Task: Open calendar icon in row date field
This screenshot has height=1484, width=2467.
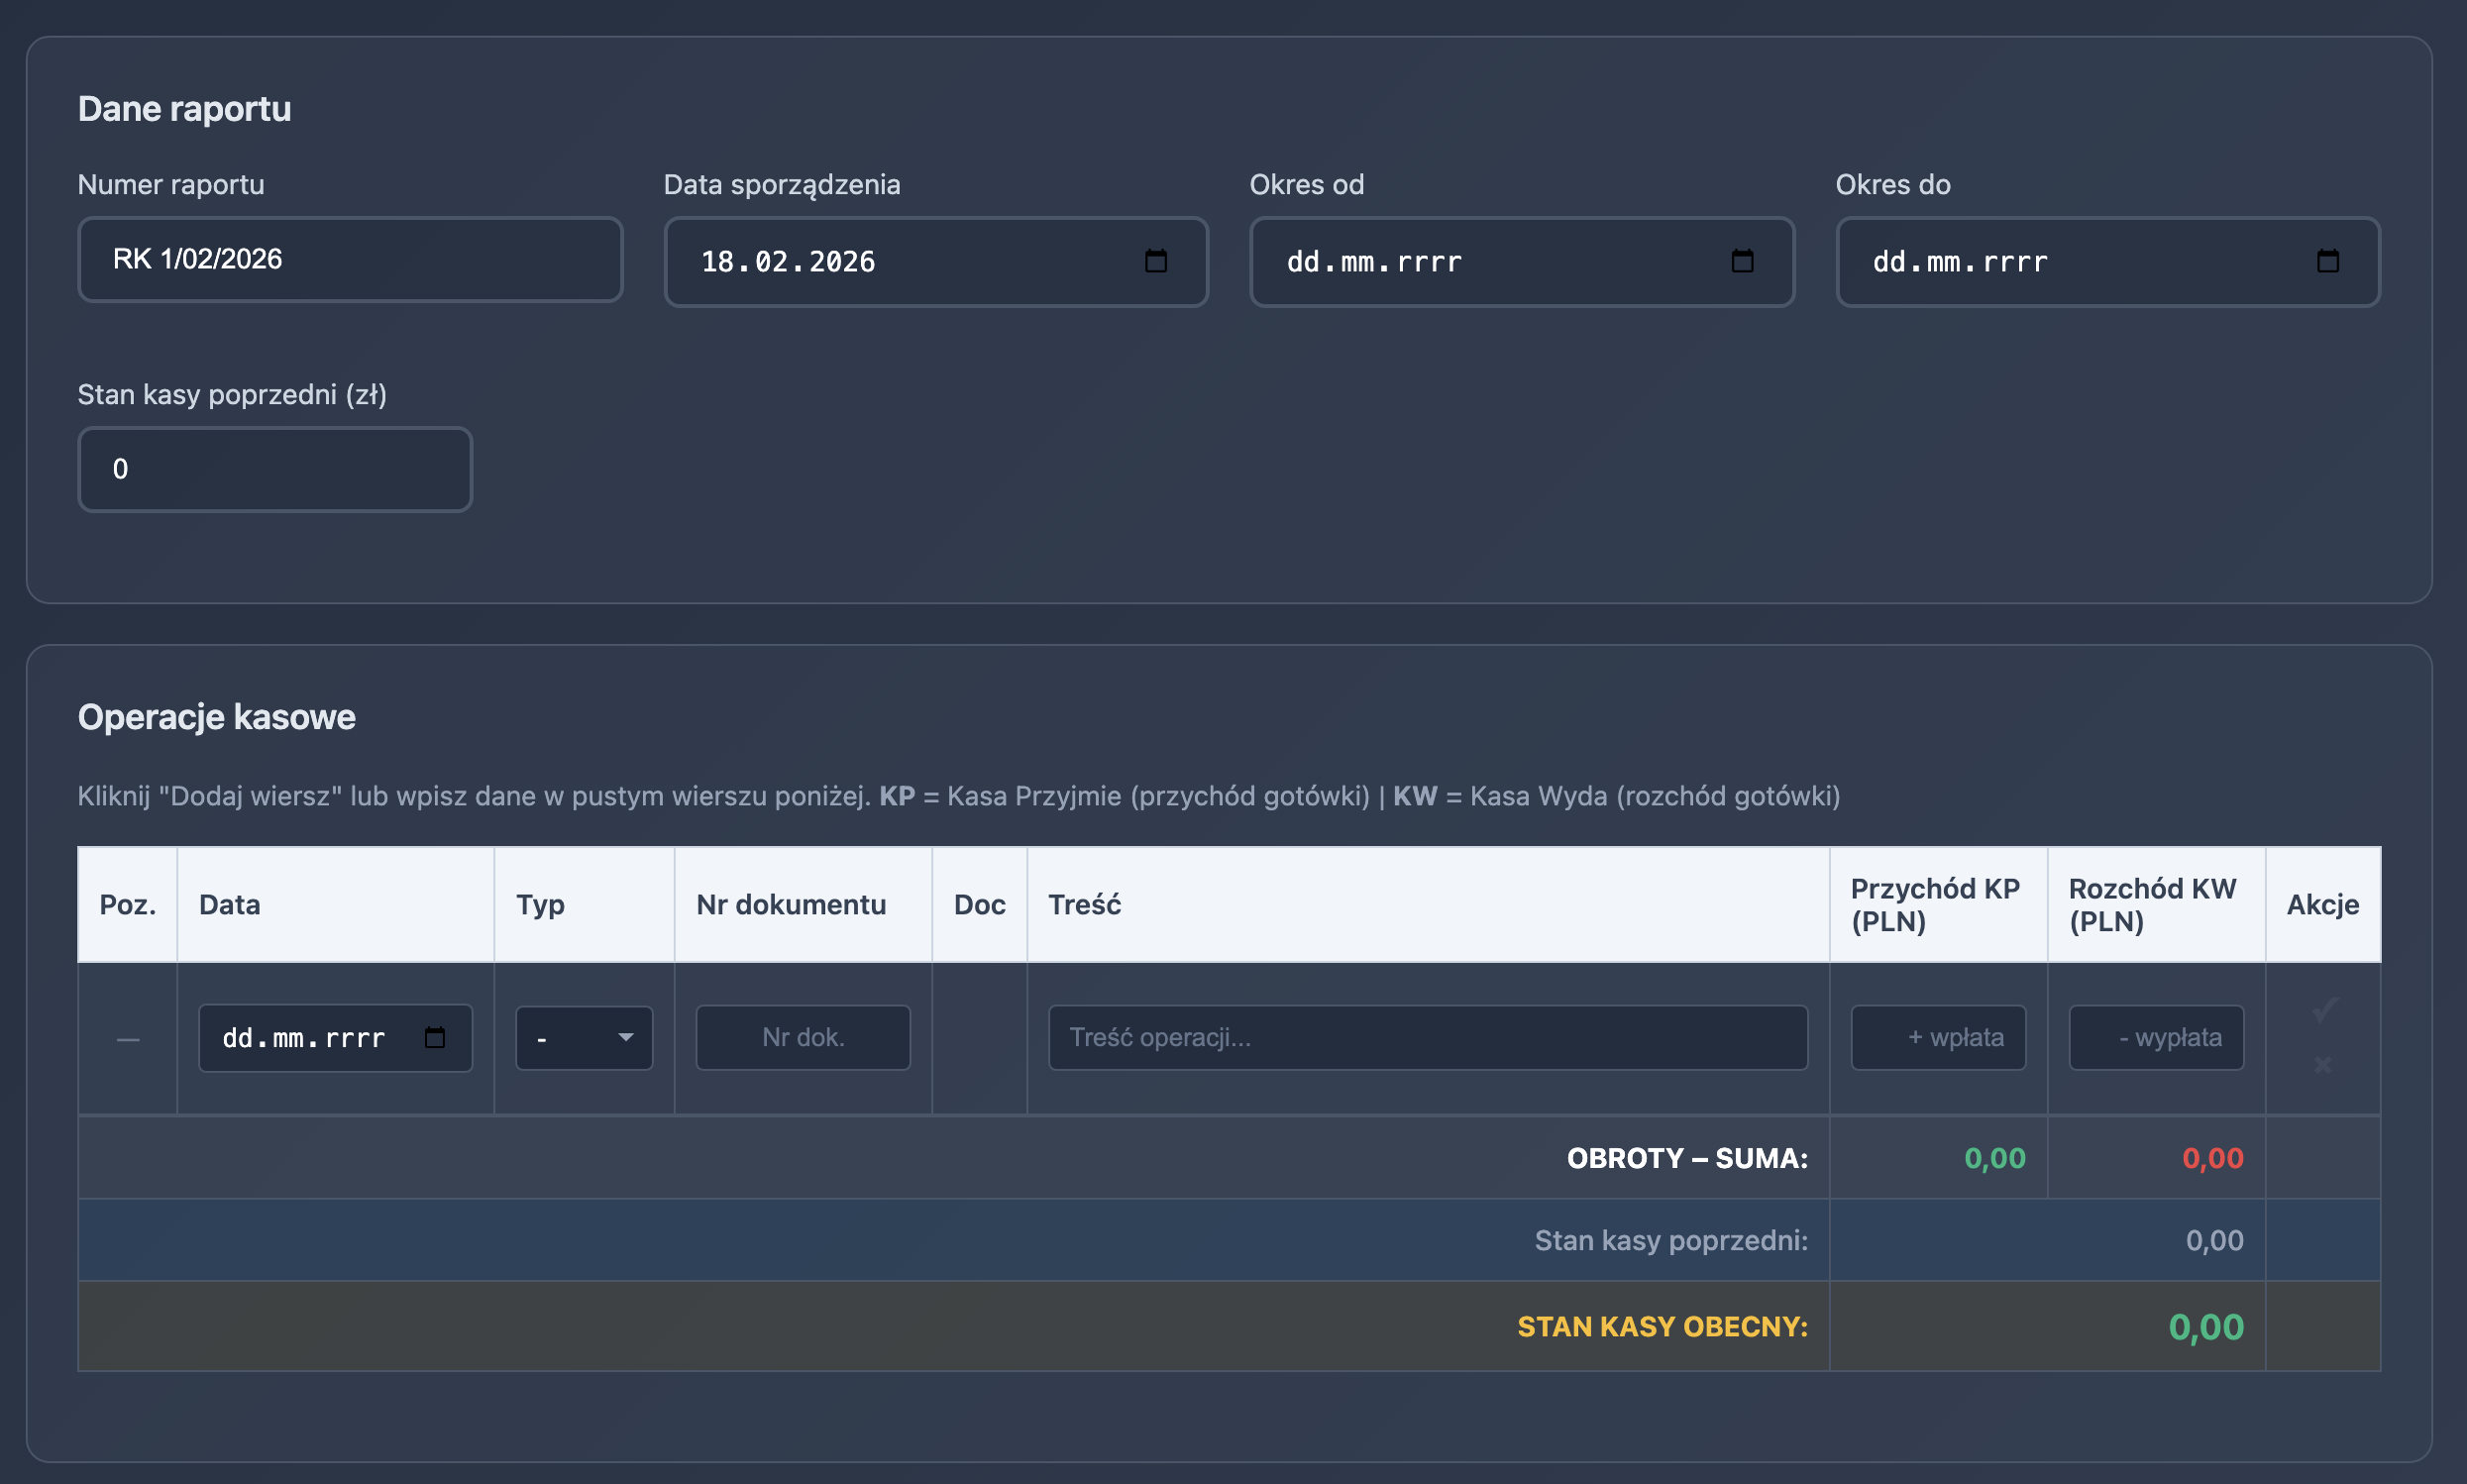Action: click(435, 1037)
